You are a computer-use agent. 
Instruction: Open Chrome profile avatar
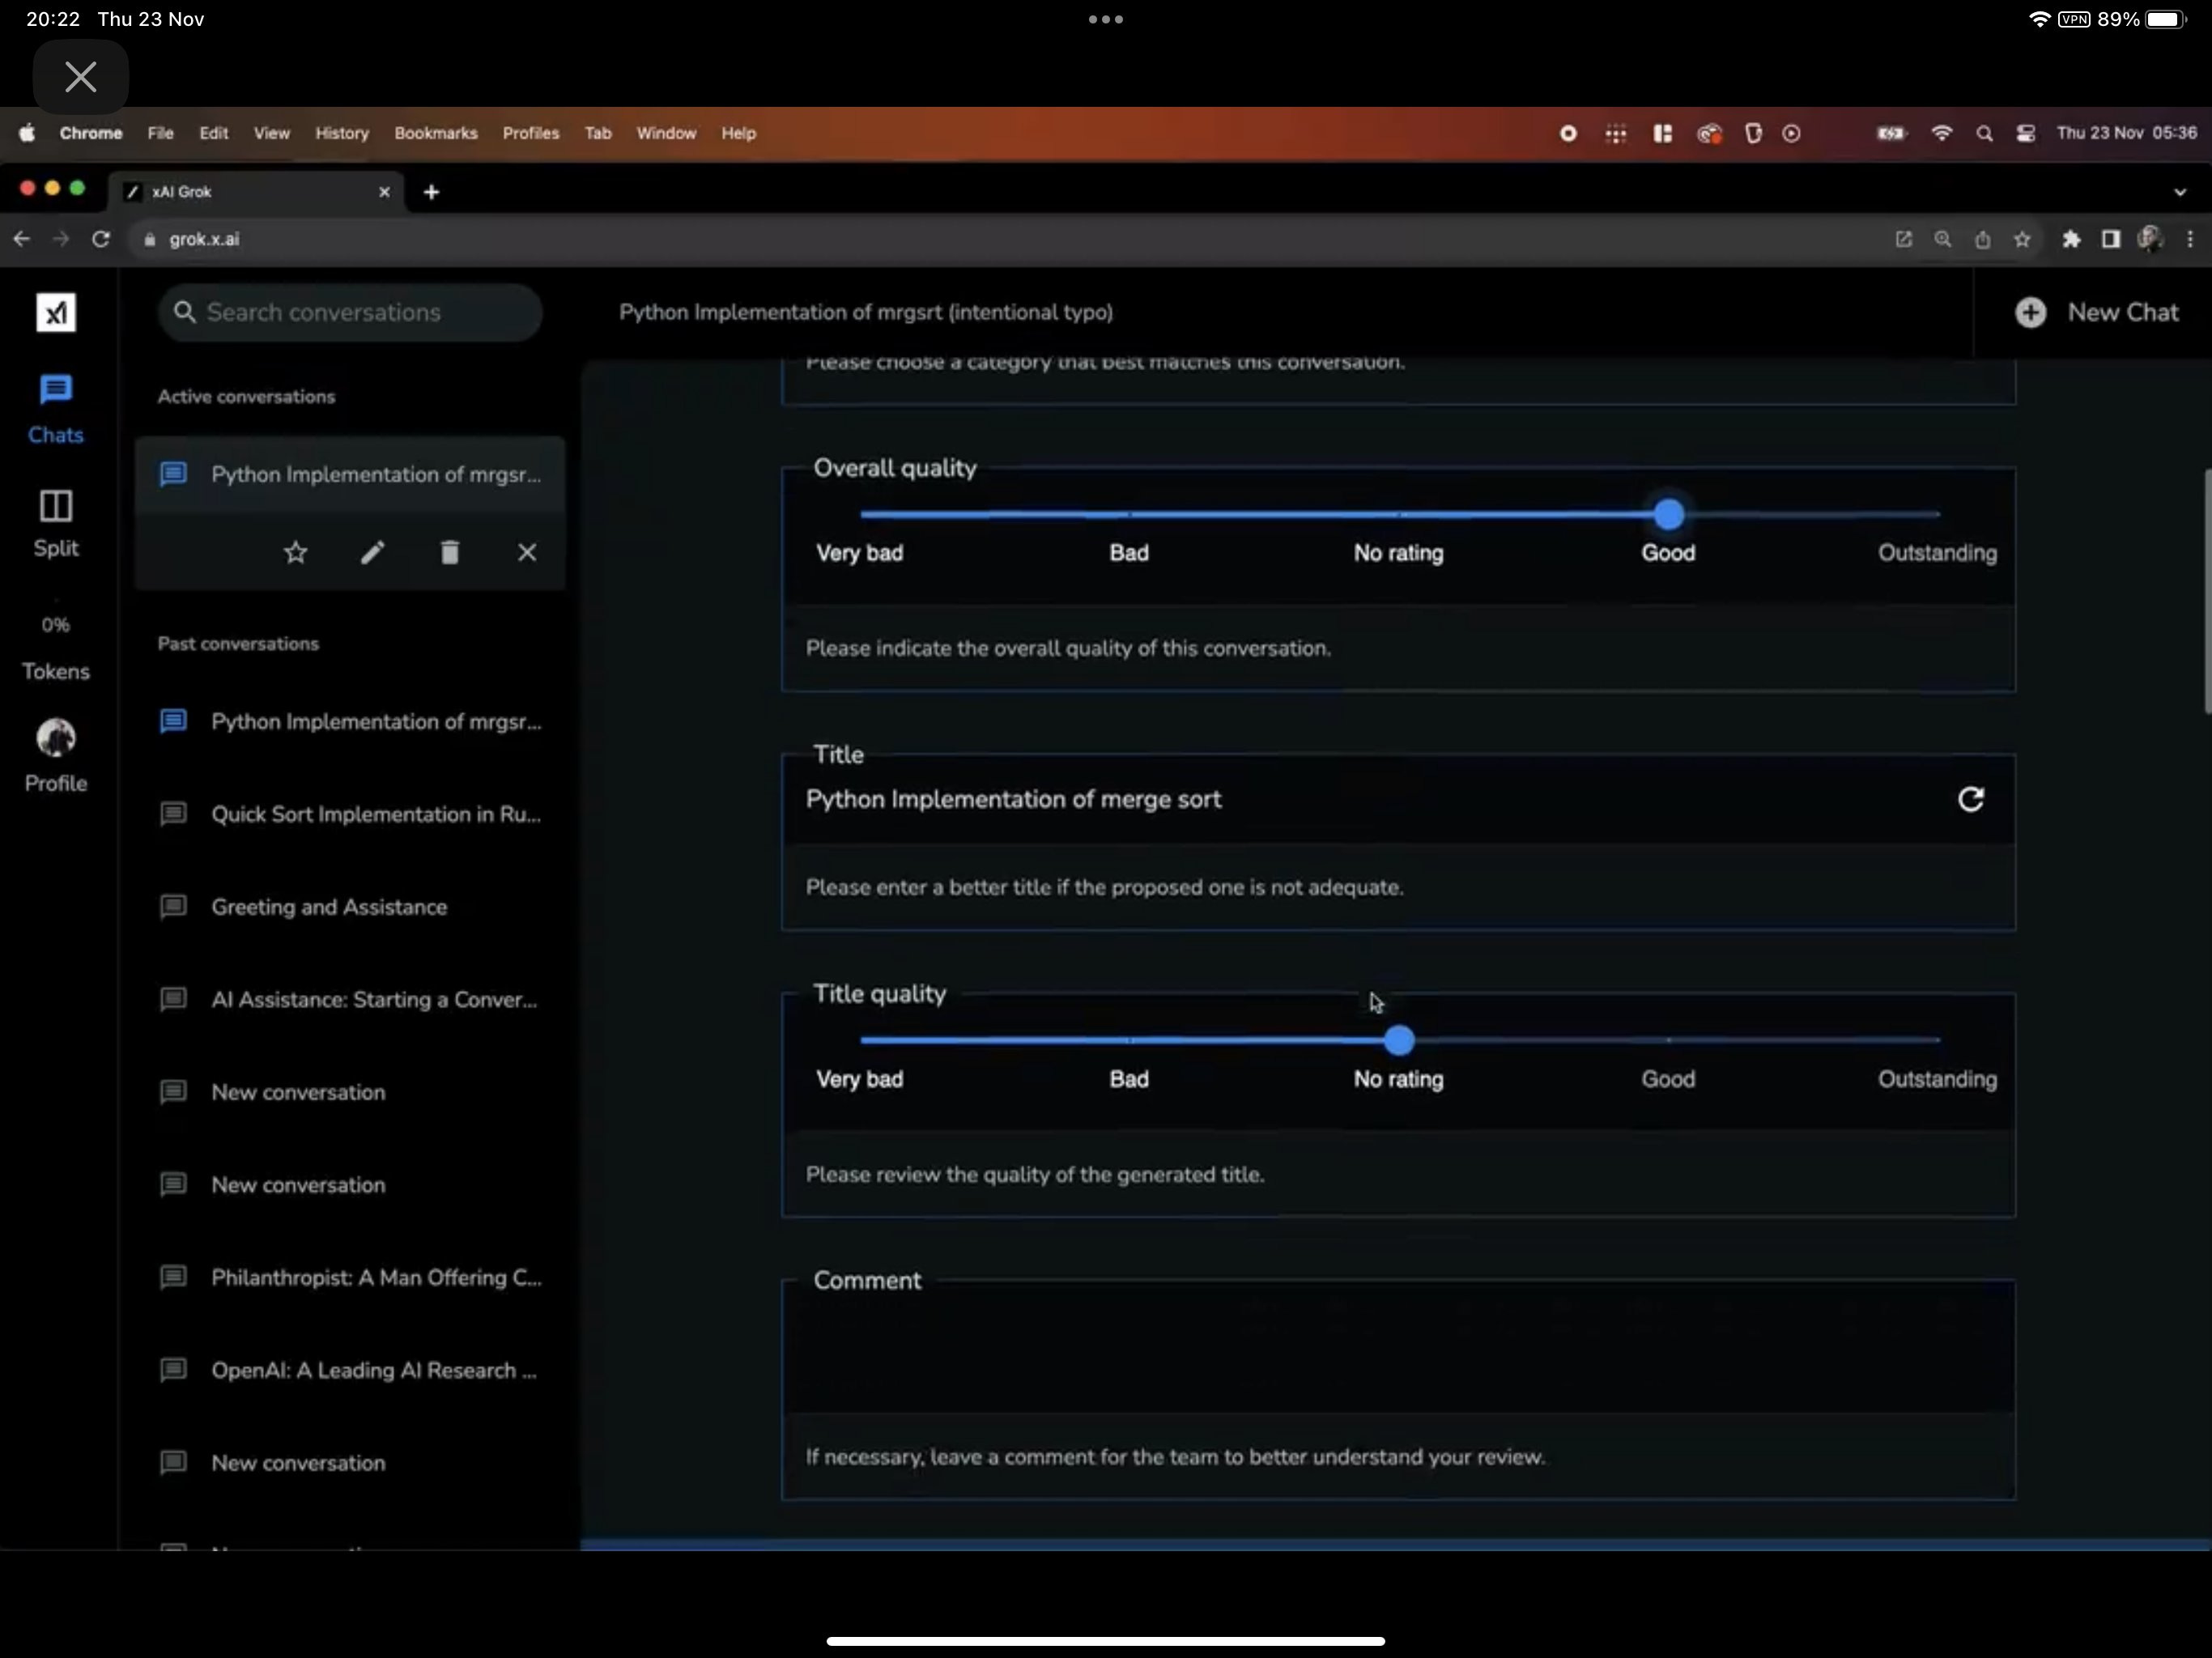click(2150, 239)
